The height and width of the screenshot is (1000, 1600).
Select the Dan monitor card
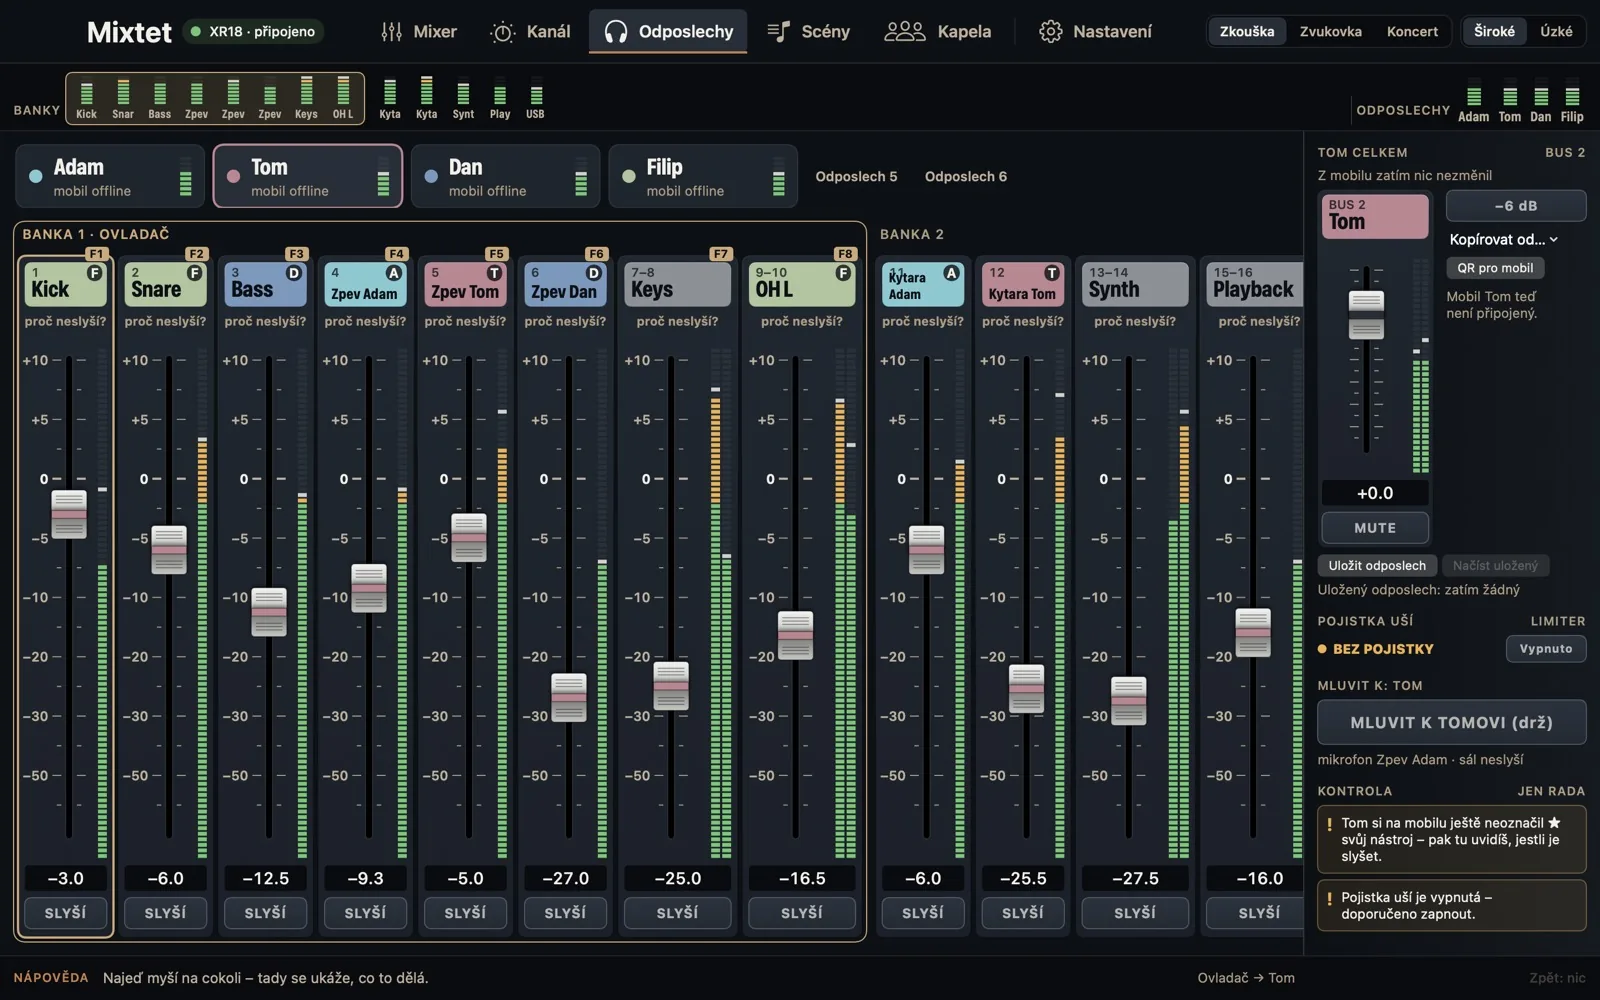coord(505,176)
